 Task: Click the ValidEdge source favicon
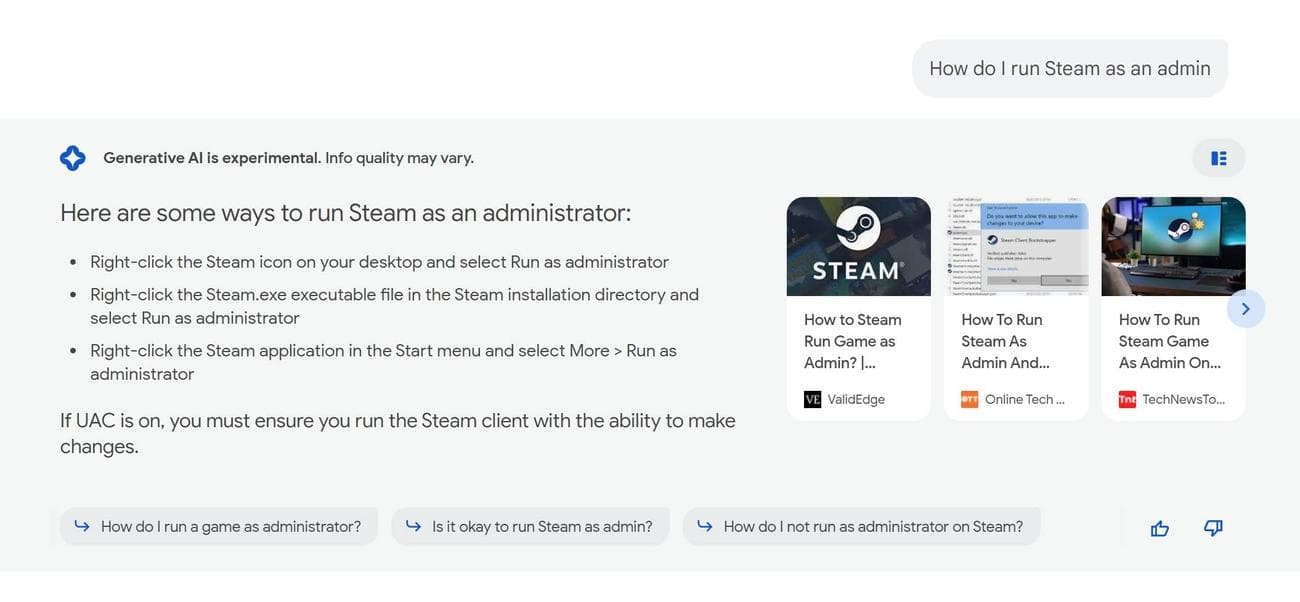coord(812,399)
